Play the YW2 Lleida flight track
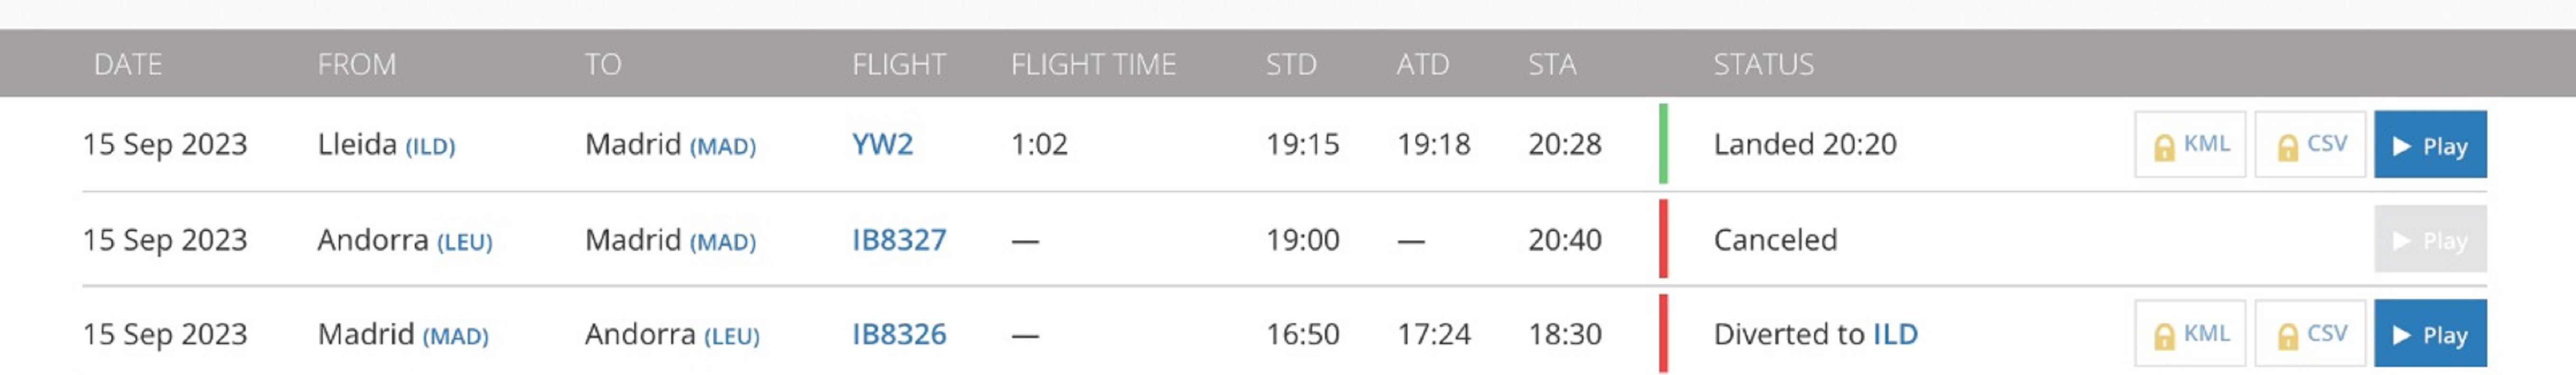Viewport: 2576px width, 375px height. (x=2429, y=145)
